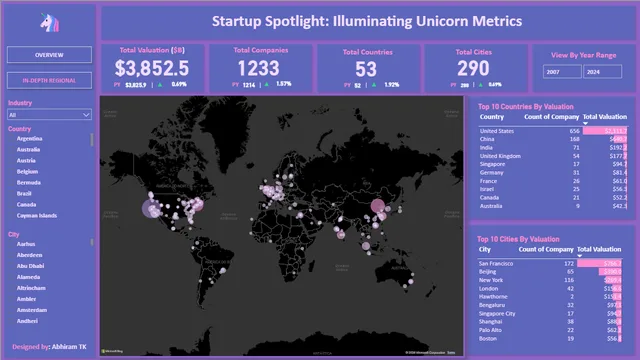Edit the start year field 2007
Image resolution: width=640 pixels, height=360 pixels.
point(562,72)
